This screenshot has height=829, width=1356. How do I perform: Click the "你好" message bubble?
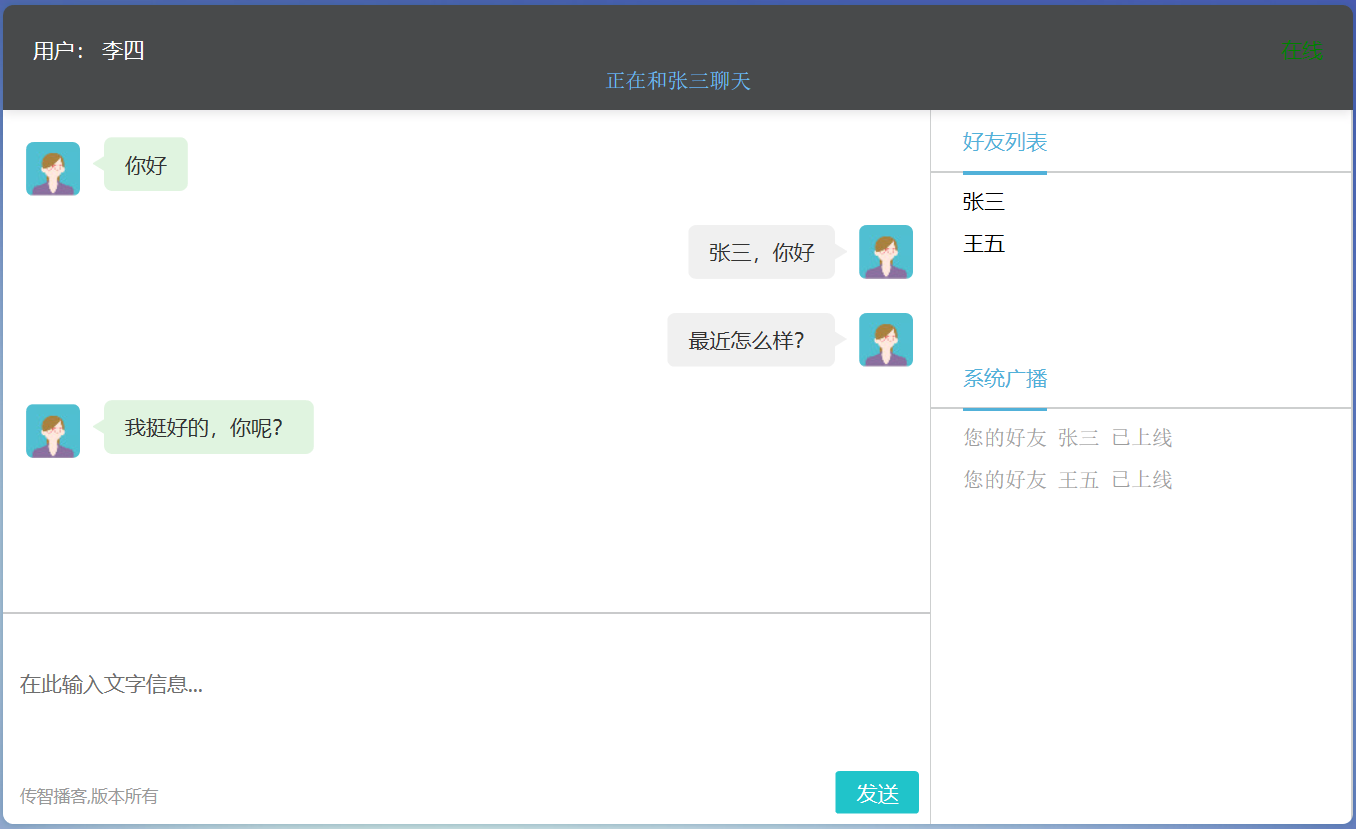click(146, 165)
